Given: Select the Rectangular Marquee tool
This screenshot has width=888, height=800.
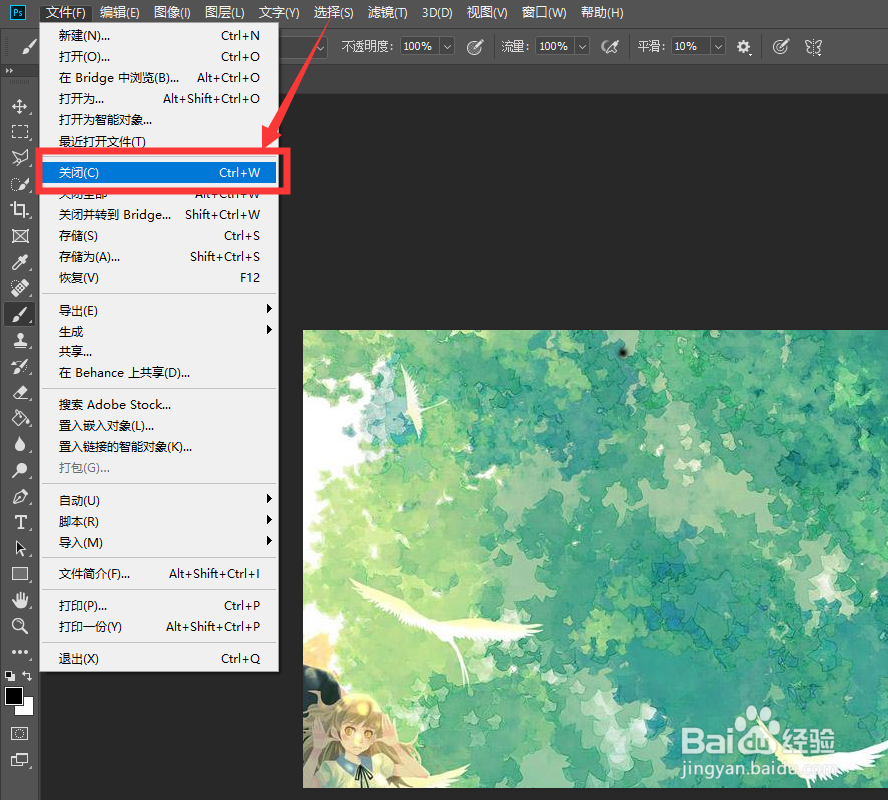Looking at the screenshot, I should click(x=20, y=132).
